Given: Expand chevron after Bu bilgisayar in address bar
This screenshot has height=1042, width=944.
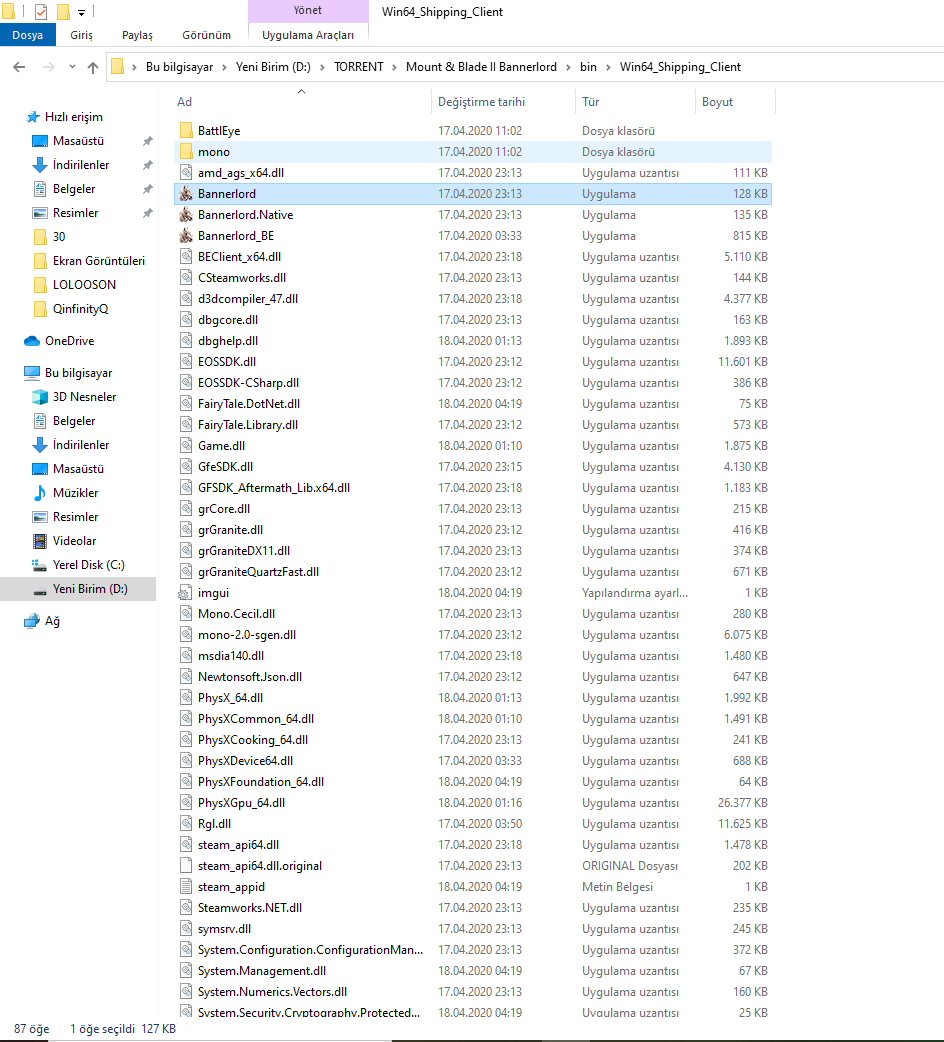Looking at the screenshot, I should tap(224, 67).
